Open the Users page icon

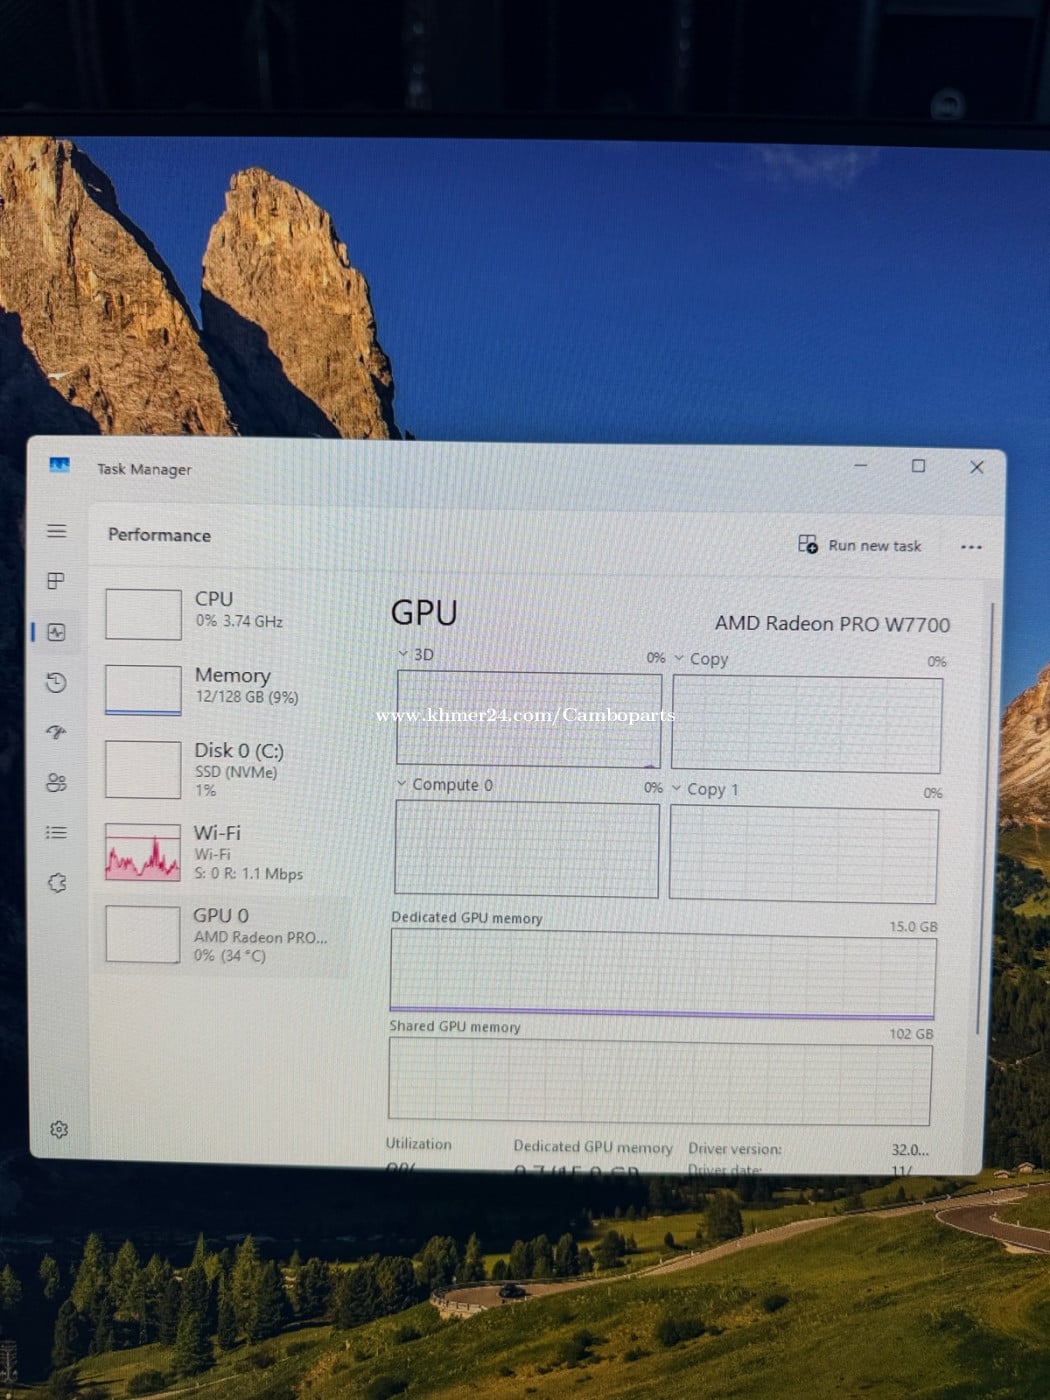(x=56, y=782)
